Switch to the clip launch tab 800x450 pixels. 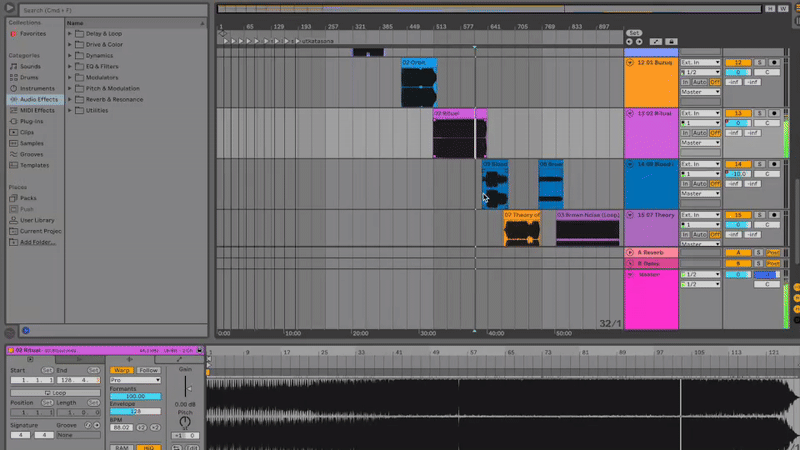[79, 360]
